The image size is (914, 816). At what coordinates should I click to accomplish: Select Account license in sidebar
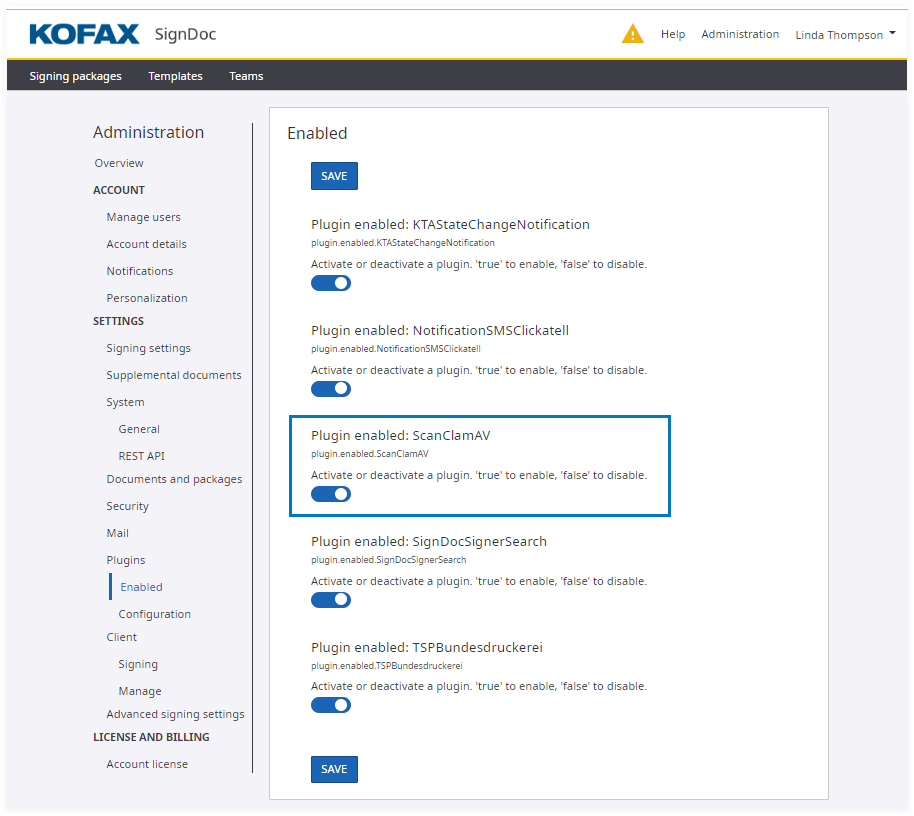pyautogui.click(x=147, y=764)
